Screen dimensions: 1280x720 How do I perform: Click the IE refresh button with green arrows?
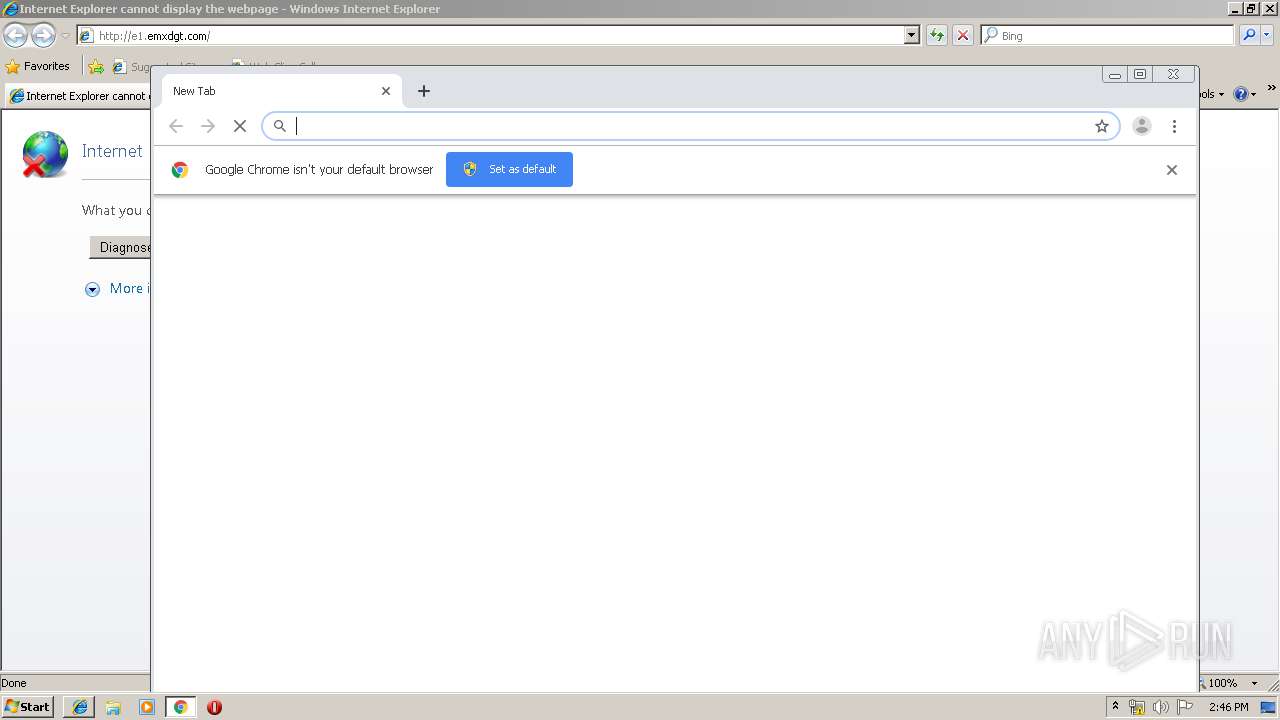pyautogui.click(x=937, y=35)
